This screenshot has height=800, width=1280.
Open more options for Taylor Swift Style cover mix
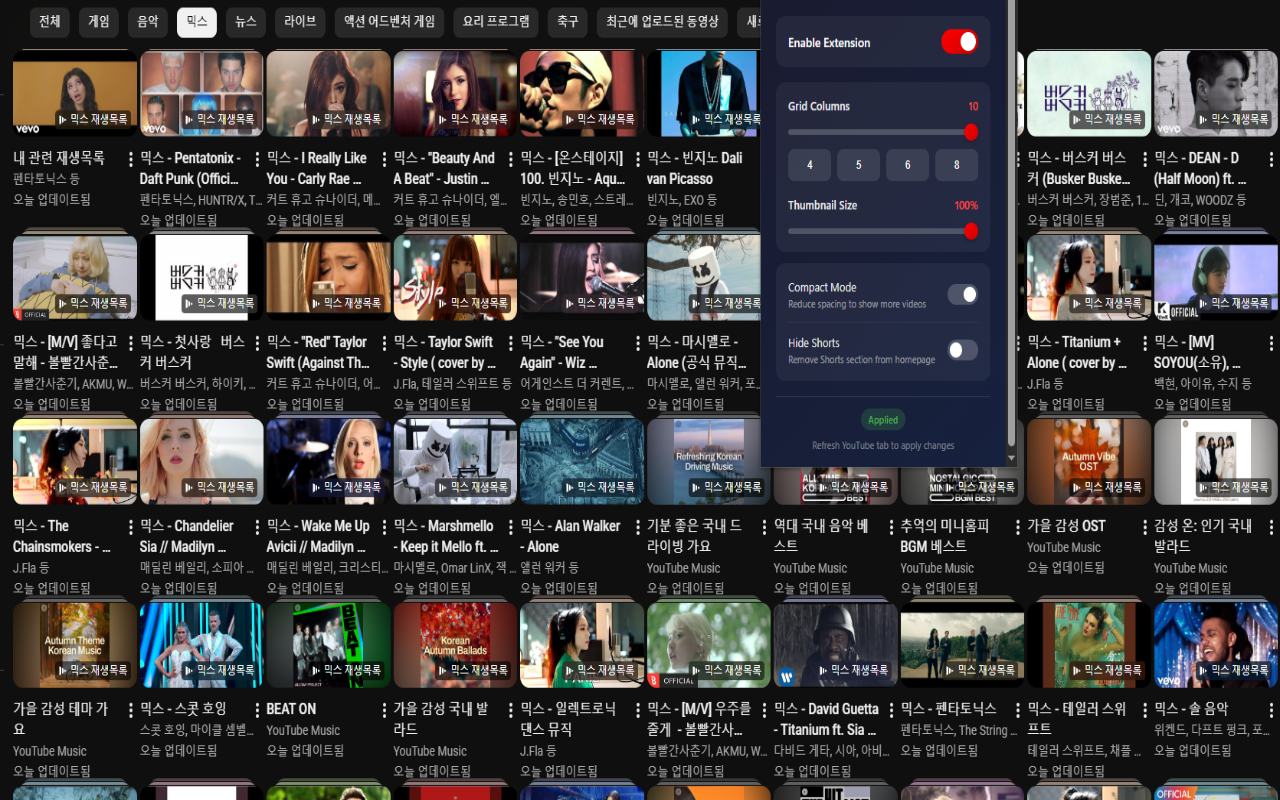512,343
